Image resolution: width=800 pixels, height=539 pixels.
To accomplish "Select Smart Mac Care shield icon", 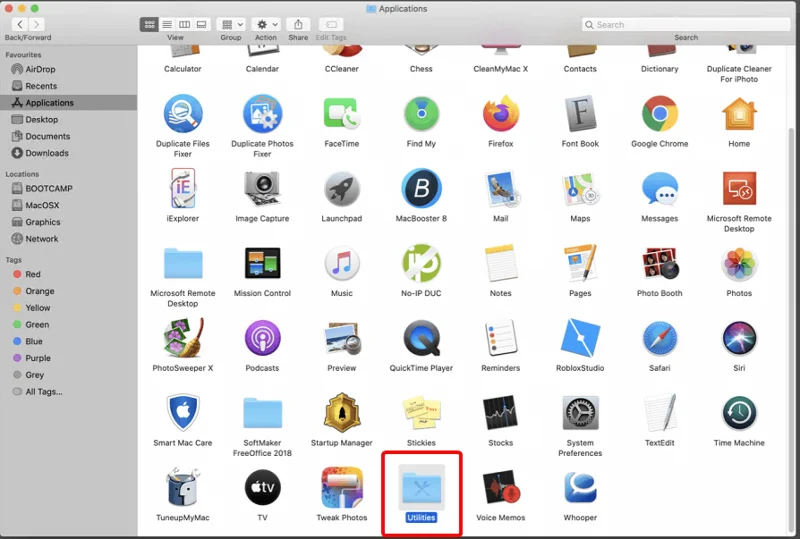I will click(183, 412).
